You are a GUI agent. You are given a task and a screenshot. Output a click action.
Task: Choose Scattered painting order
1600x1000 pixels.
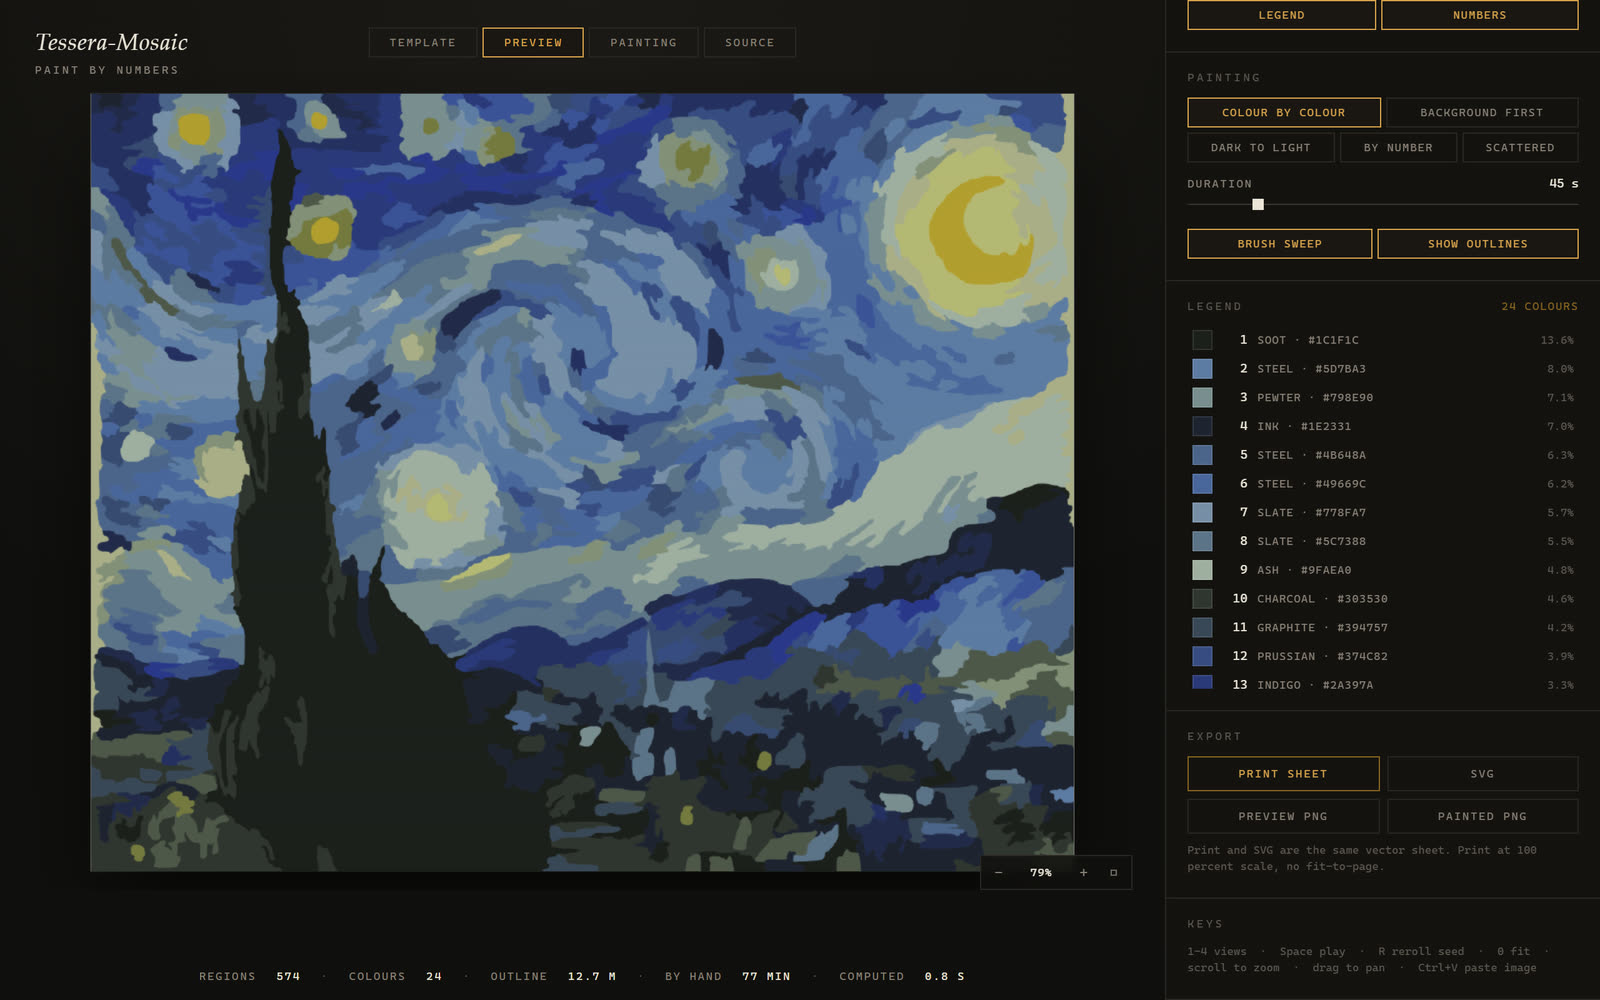(x=1519, y=148)
